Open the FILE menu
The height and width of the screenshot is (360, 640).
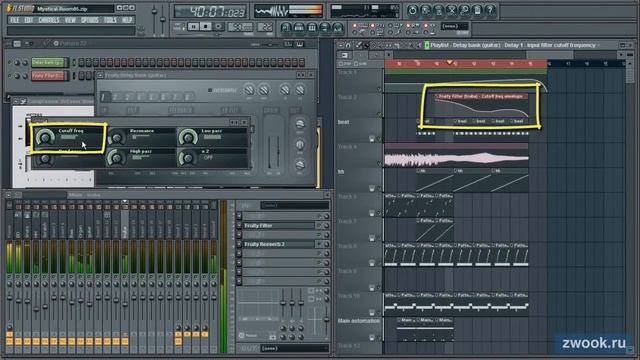coord(15,20)
